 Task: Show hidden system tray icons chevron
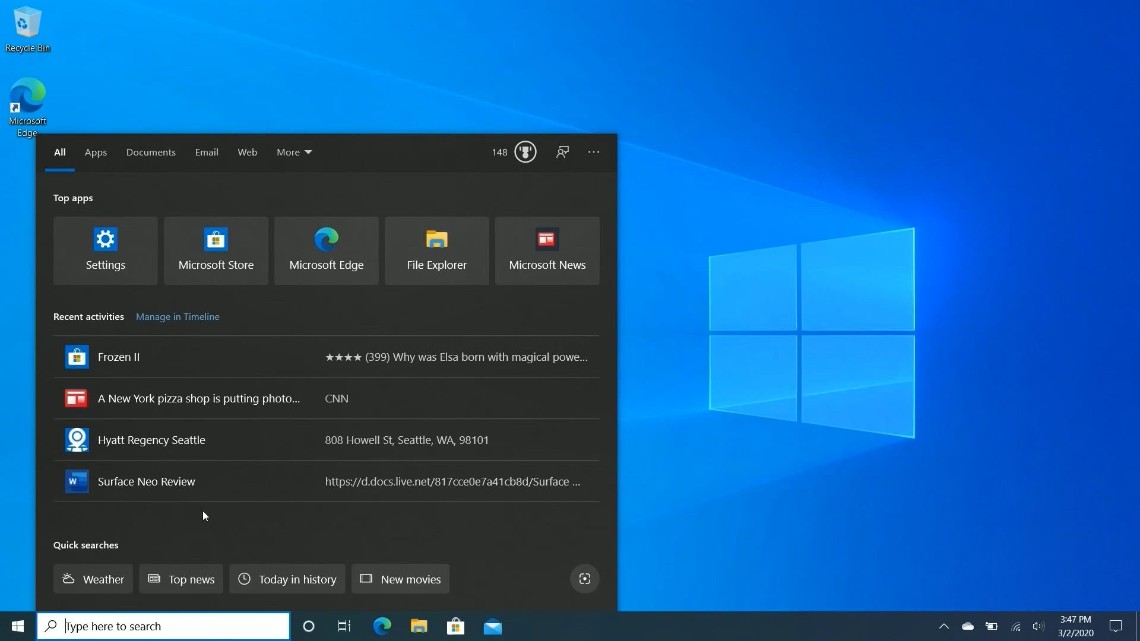(943, 627)
